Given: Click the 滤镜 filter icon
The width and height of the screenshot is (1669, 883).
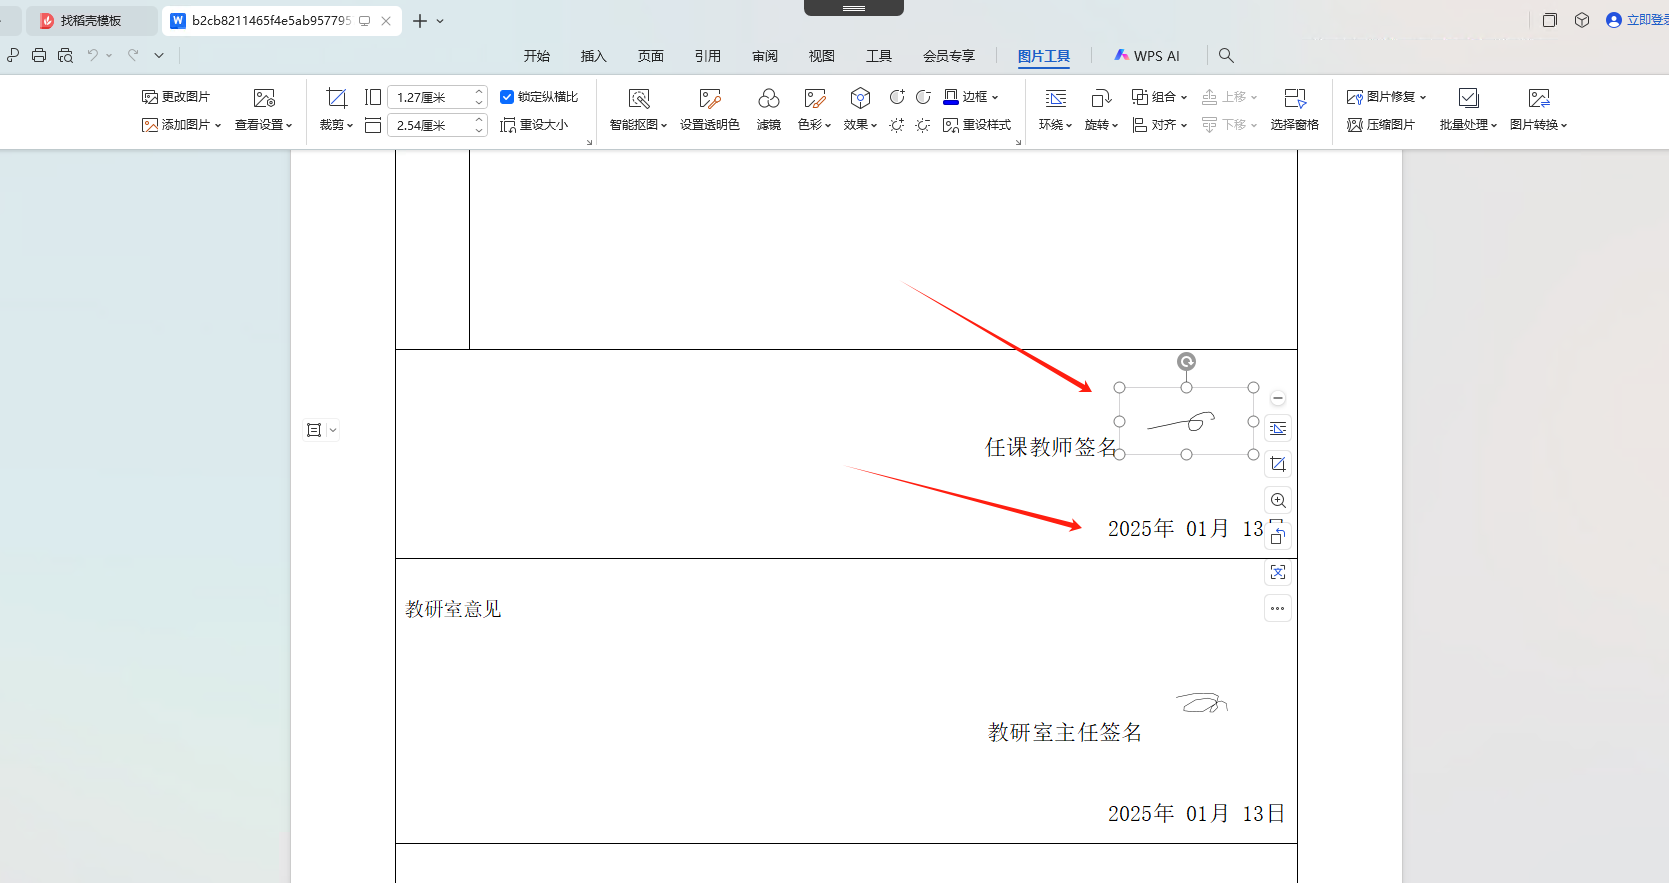Looking at the screenshot, I should tap(769, 98).
